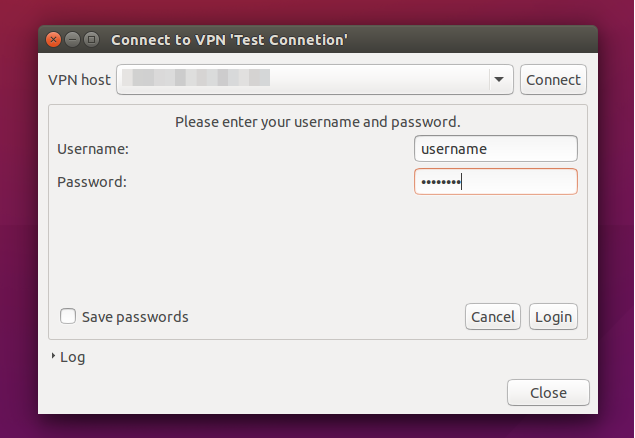
Task: Maximize the Connect to VPN window
Action: click(x=92, y=40)
